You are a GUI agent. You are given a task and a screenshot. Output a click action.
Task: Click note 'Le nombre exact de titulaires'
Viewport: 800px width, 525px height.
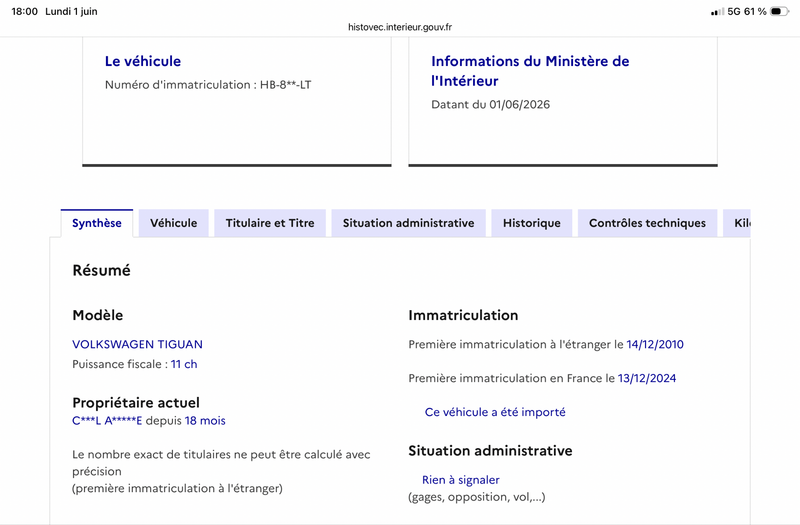coord(221,463)
